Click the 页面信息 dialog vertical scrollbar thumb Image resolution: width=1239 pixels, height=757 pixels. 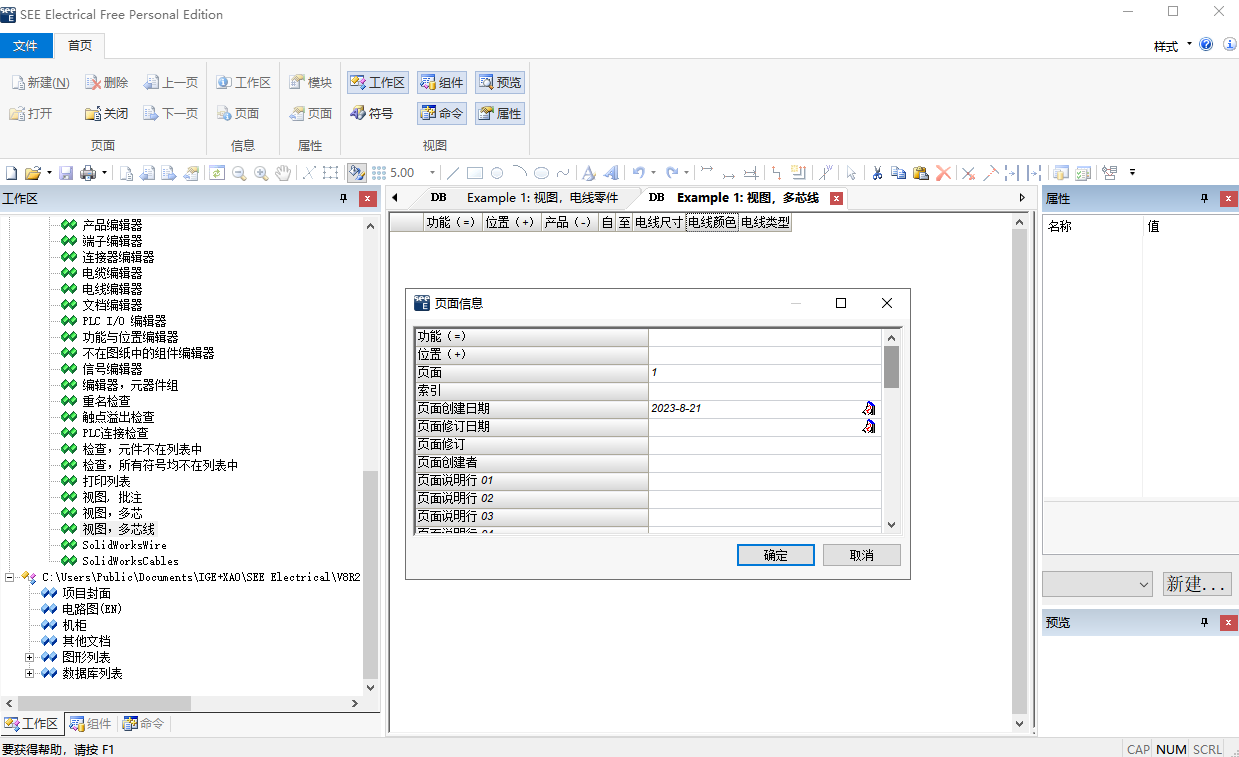pyautogui.click(x=891, y=366)
